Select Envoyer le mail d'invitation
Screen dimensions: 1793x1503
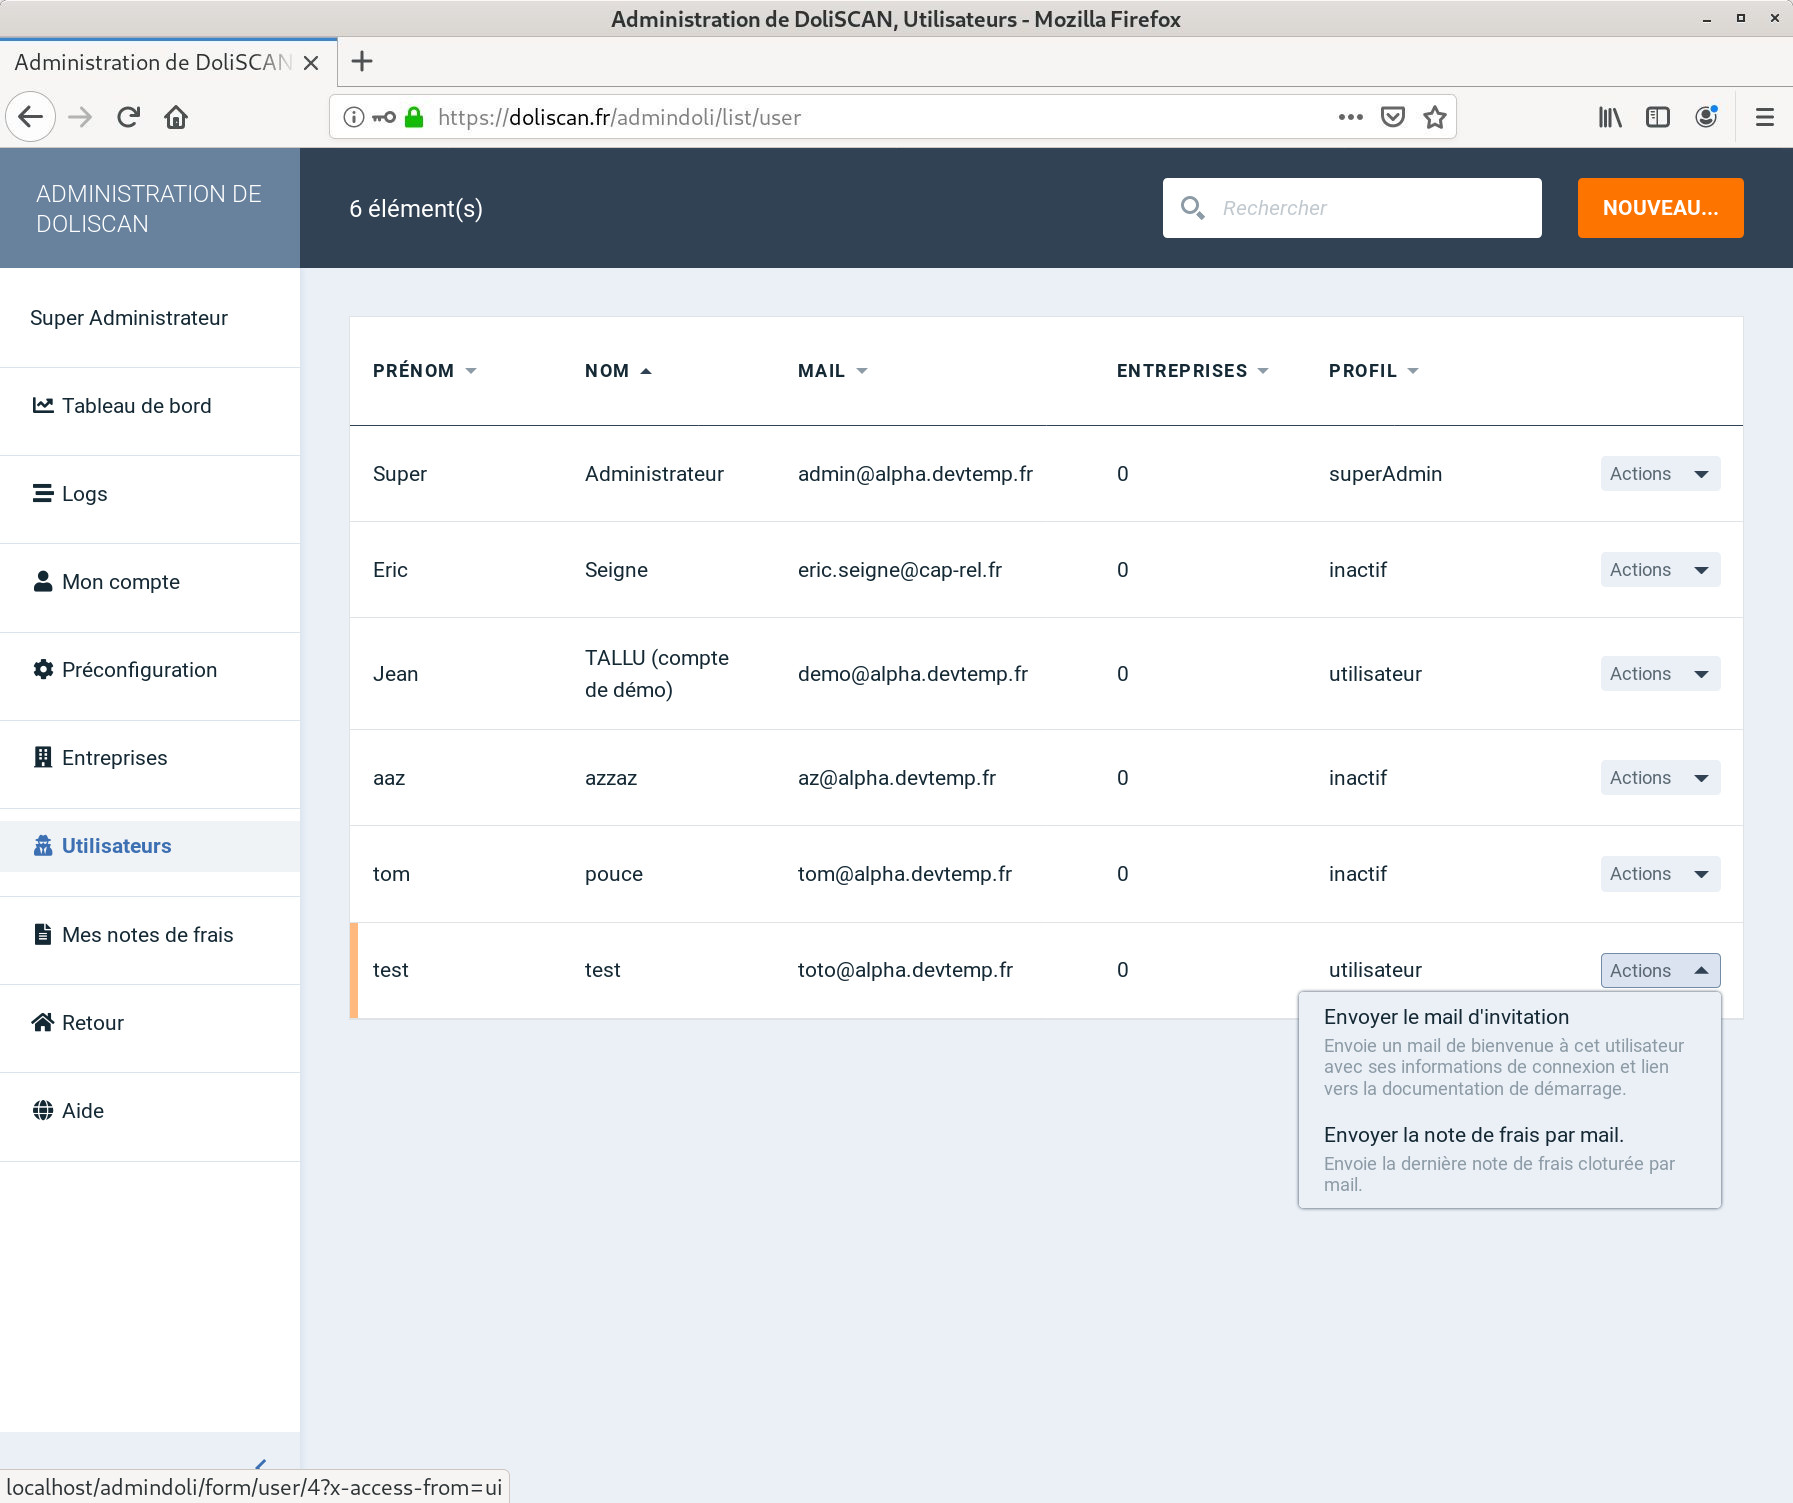(x=1446, y=1017)
